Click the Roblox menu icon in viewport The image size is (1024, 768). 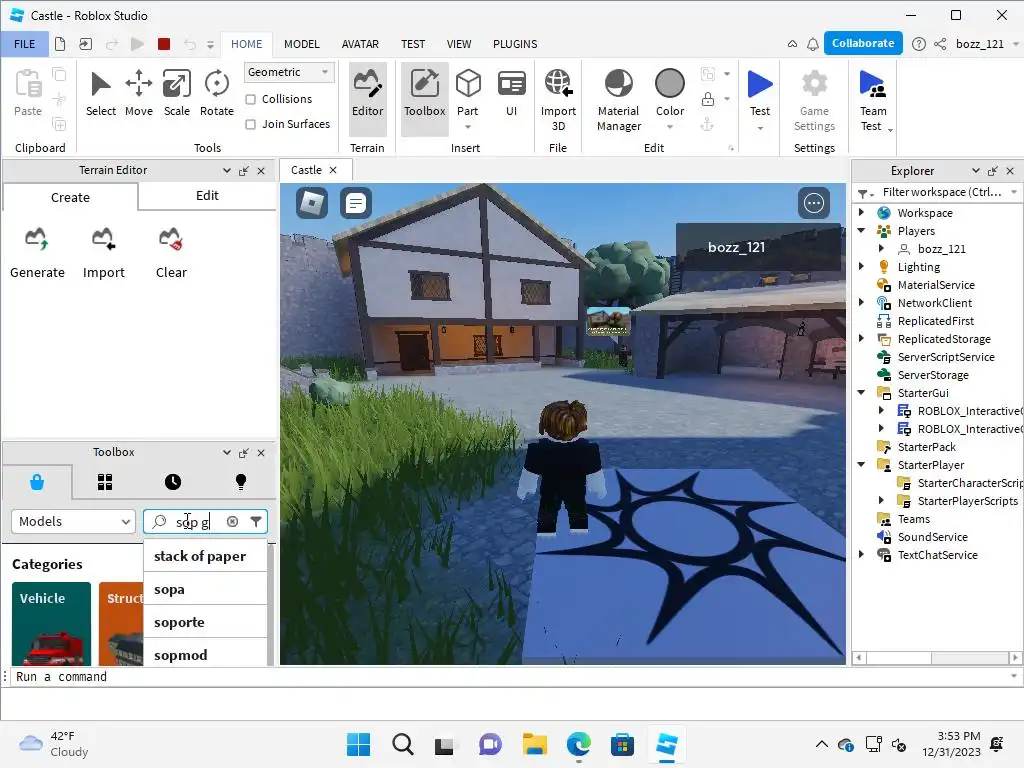pos(312,203)
